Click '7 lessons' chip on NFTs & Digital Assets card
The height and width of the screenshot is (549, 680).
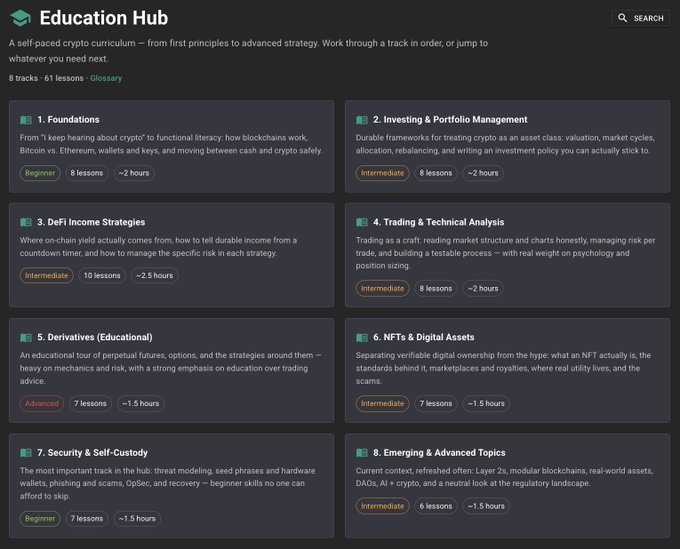click(435, 403)
